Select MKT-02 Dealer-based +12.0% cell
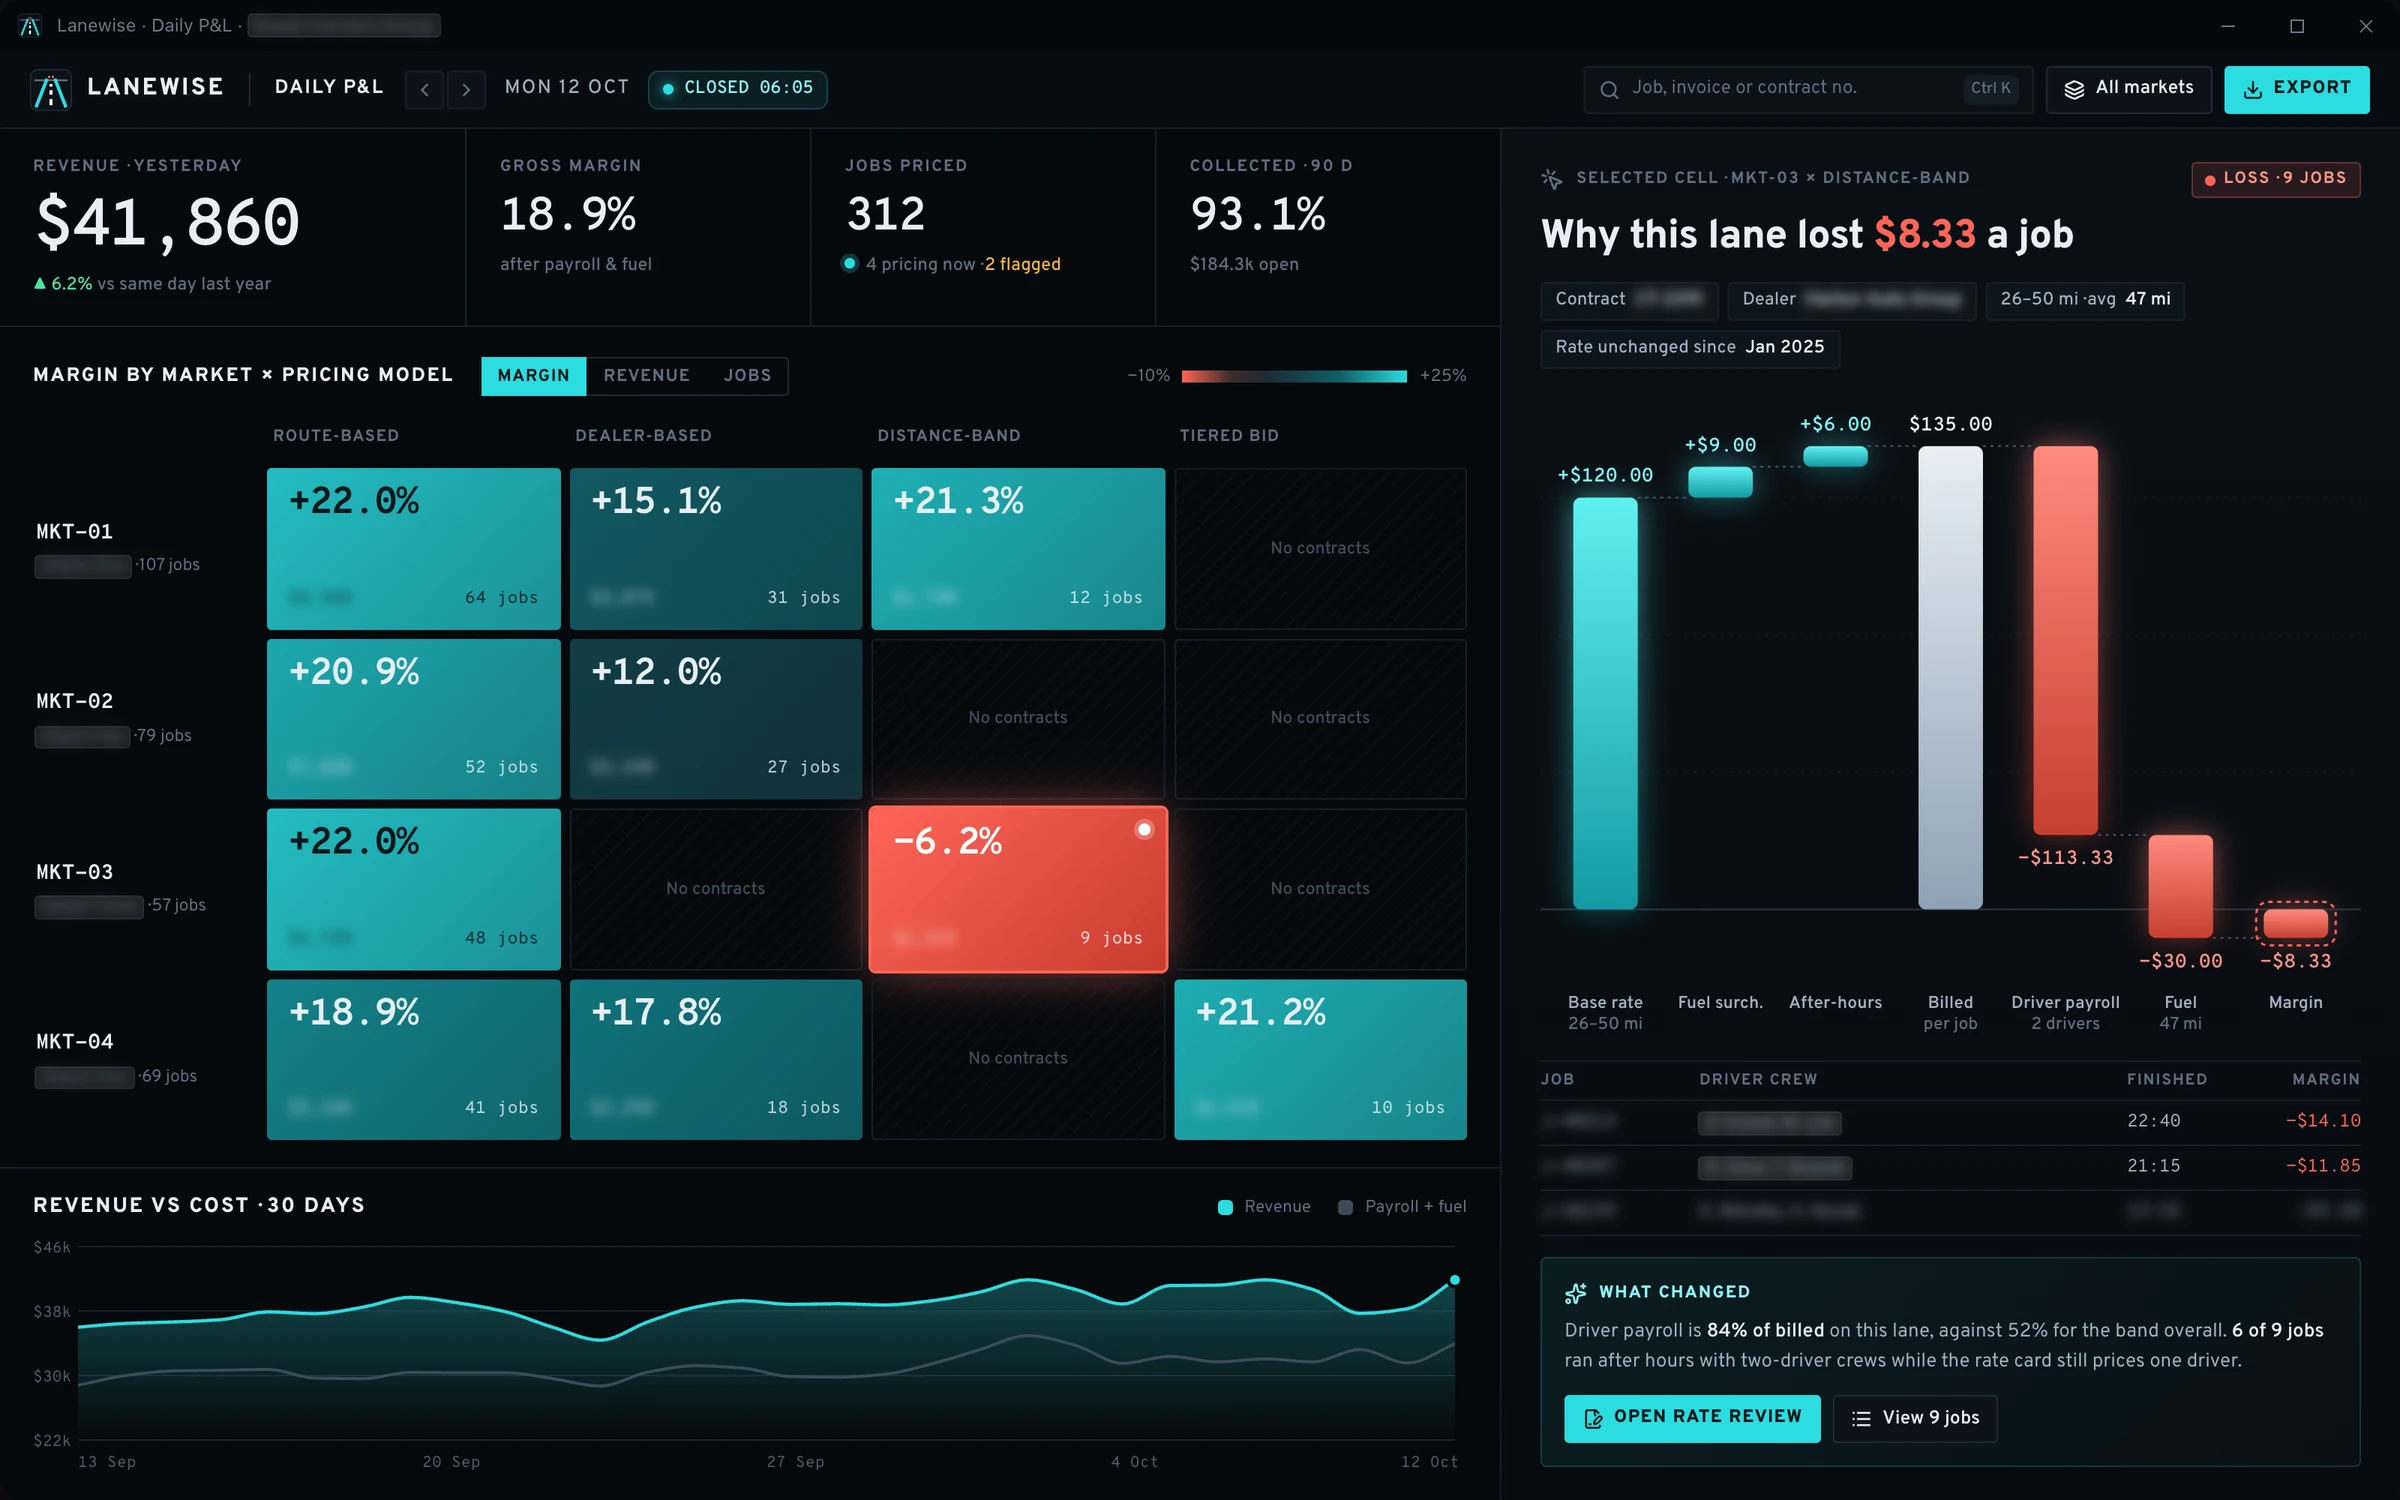The width and height of the screenshot is (2400, 1500). coord(716,719)
